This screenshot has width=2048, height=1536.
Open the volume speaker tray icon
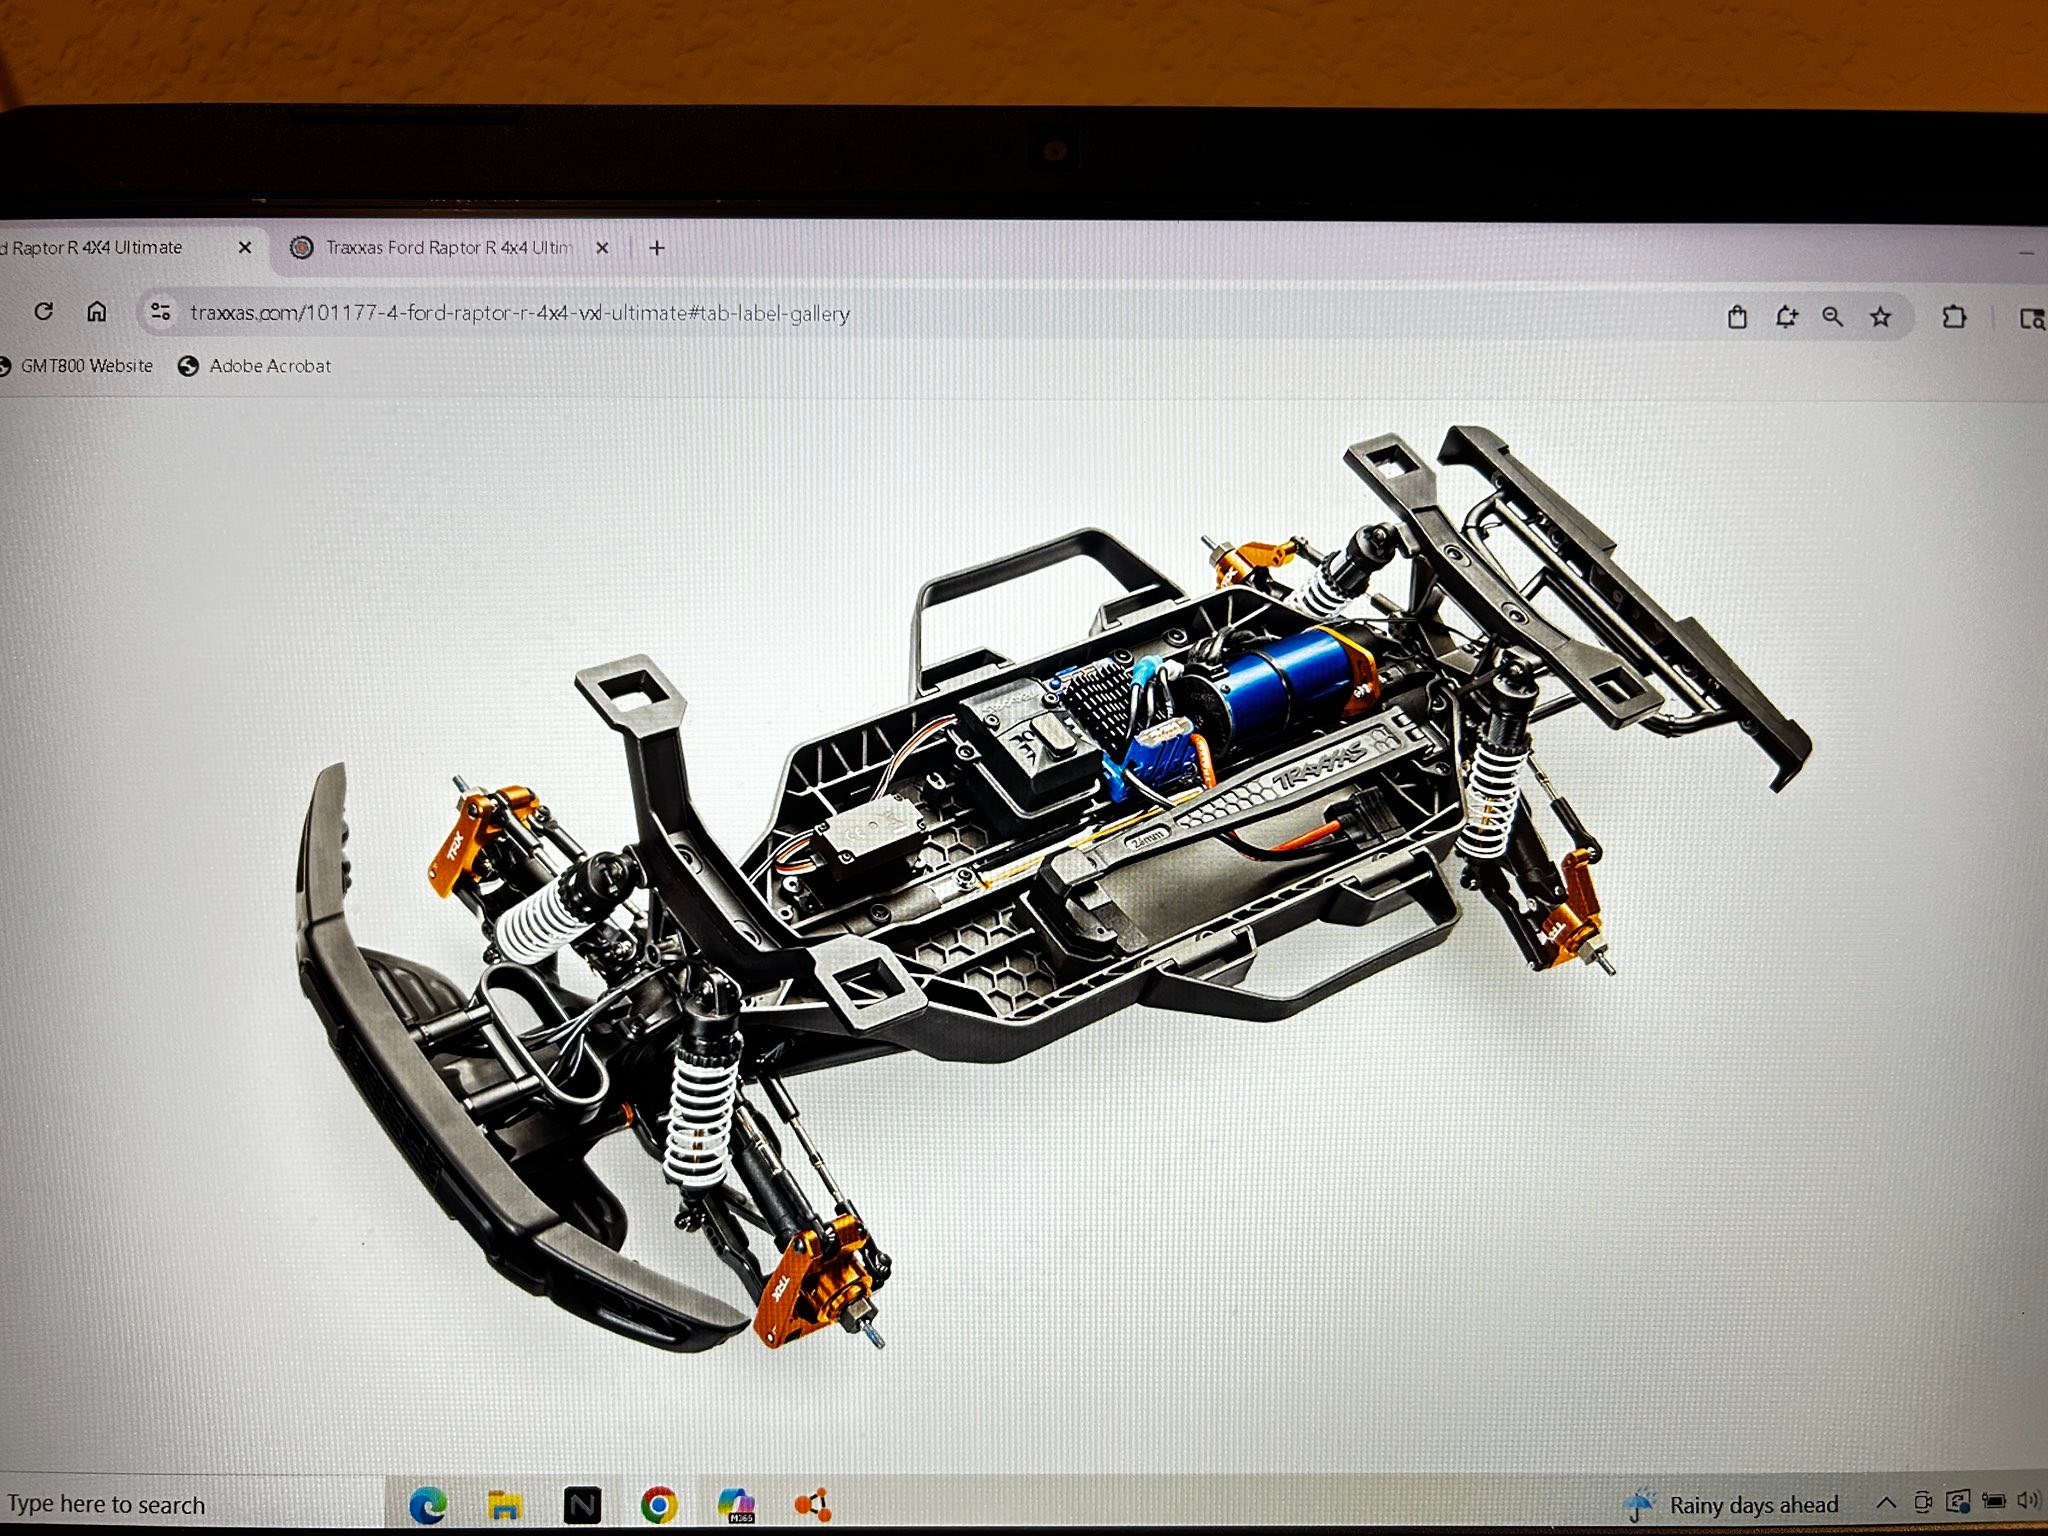[2028, 1500]
